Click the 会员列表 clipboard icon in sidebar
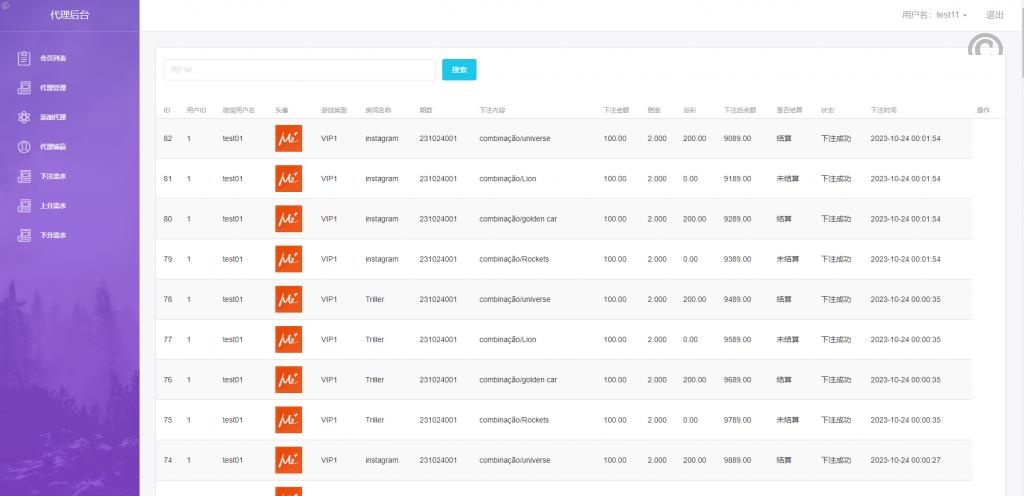 [x=24, y=58]
